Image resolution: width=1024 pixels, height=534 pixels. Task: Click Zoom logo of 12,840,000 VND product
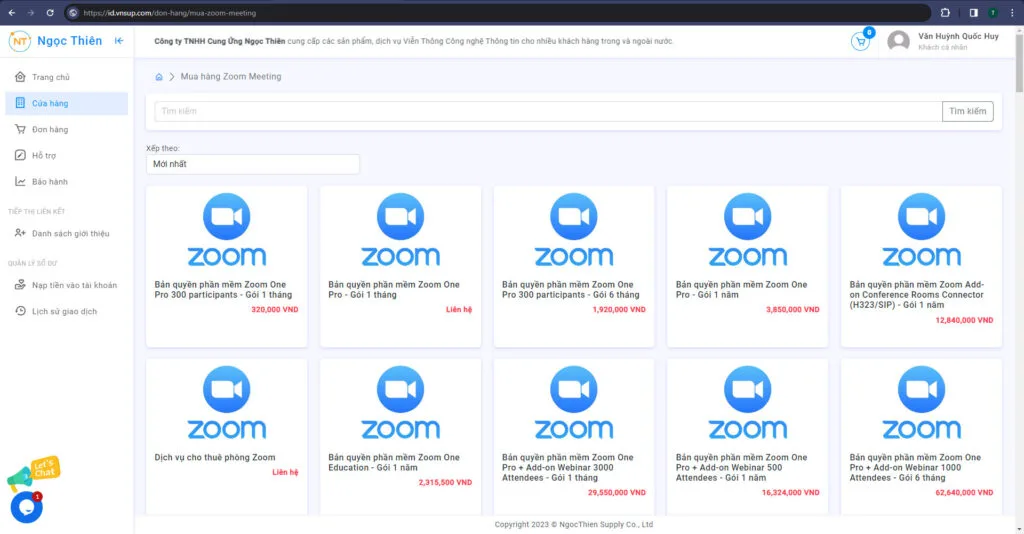[921, 230]
